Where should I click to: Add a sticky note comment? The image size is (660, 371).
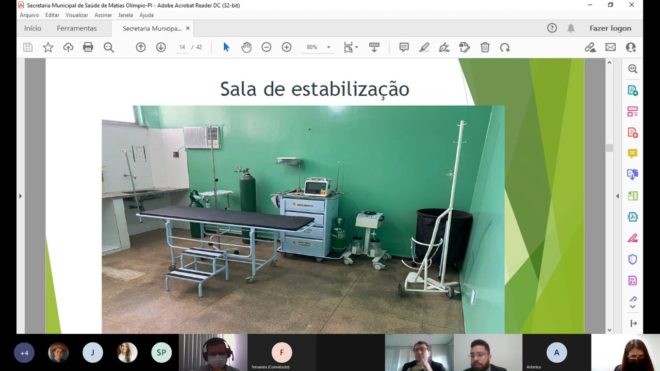(404, 47)
